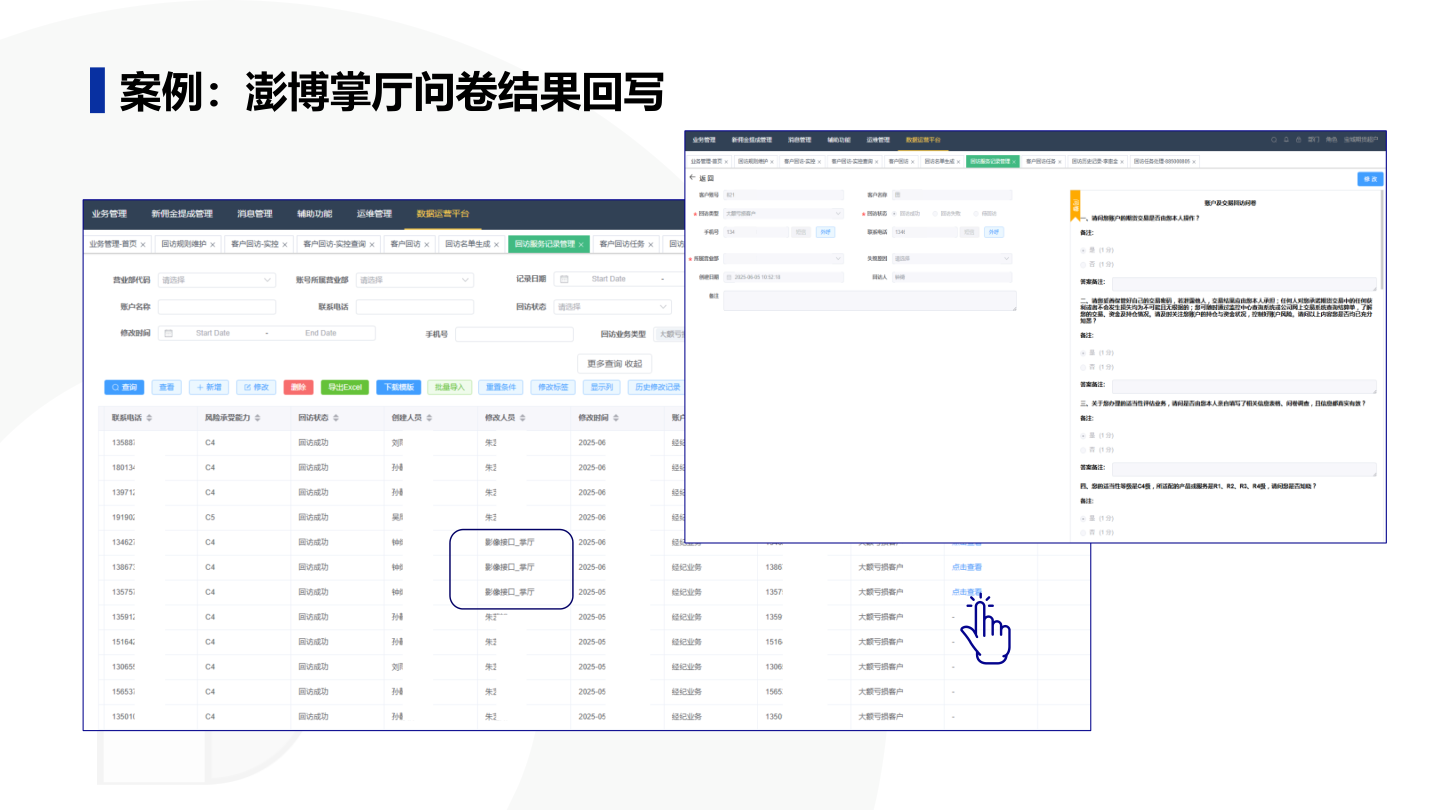Close the 回访任务处理 tab in detail window
Image resolution: width=1440 pixels, height=810 pixels.
[1194, 161]
